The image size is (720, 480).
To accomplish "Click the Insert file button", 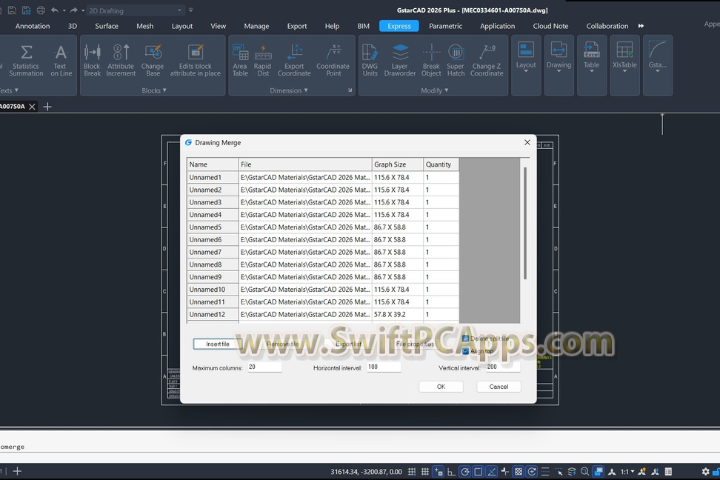I will click(x=217, y=344).
